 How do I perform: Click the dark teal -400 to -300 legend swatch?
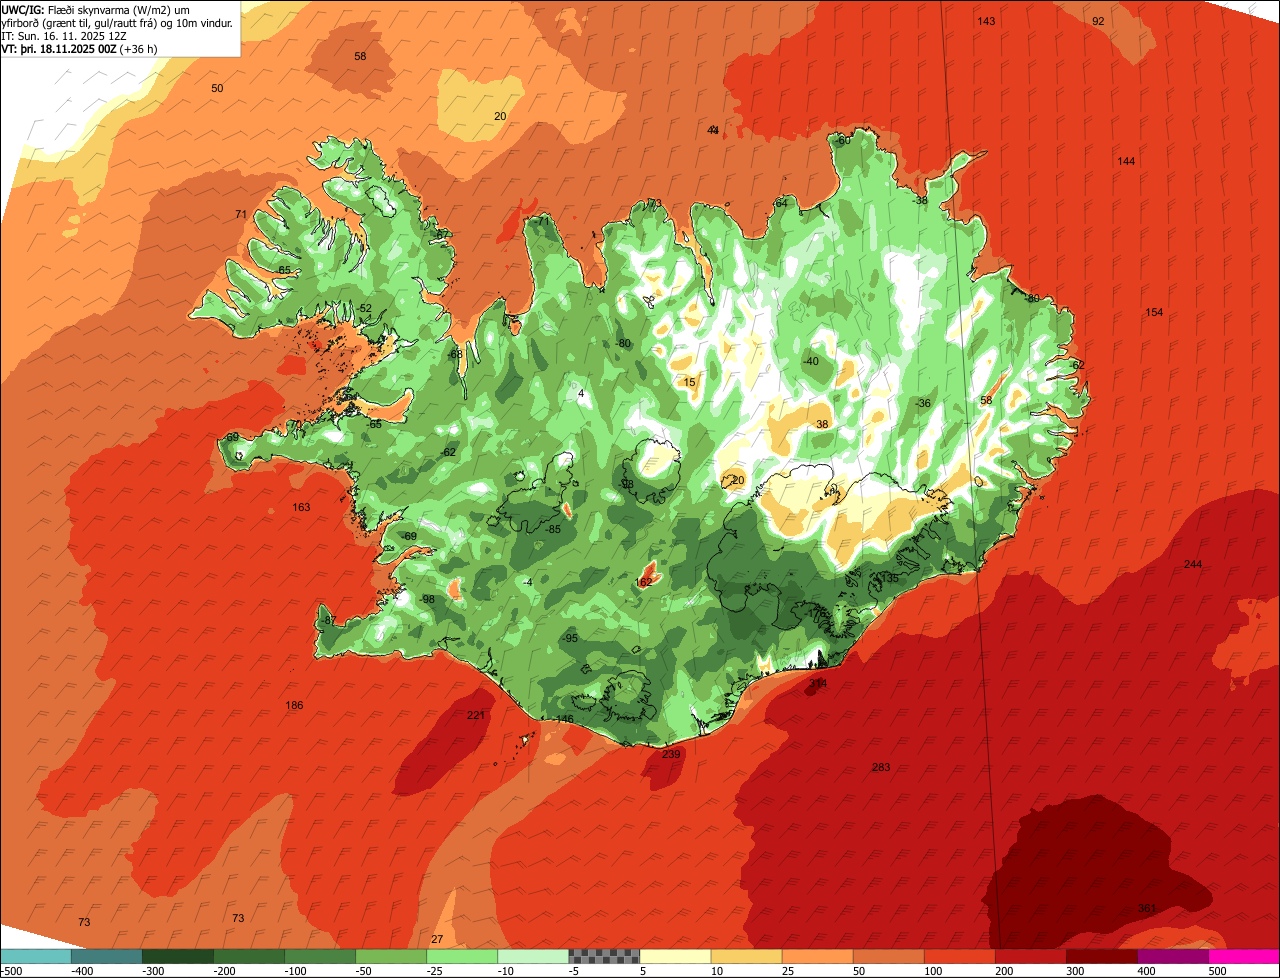107,956
